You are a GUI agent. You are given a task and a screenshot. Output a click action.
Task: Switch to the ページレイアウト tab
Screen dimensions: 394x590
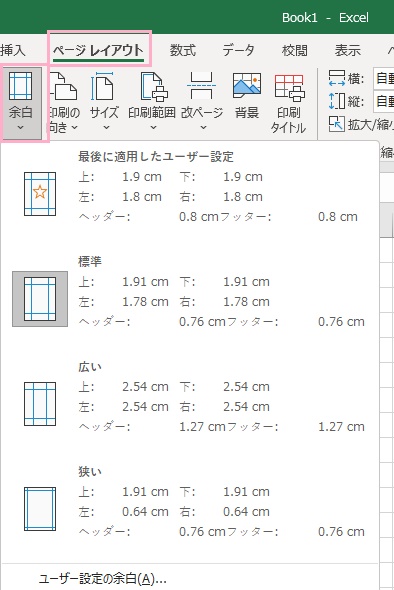(x=99, y=50)
